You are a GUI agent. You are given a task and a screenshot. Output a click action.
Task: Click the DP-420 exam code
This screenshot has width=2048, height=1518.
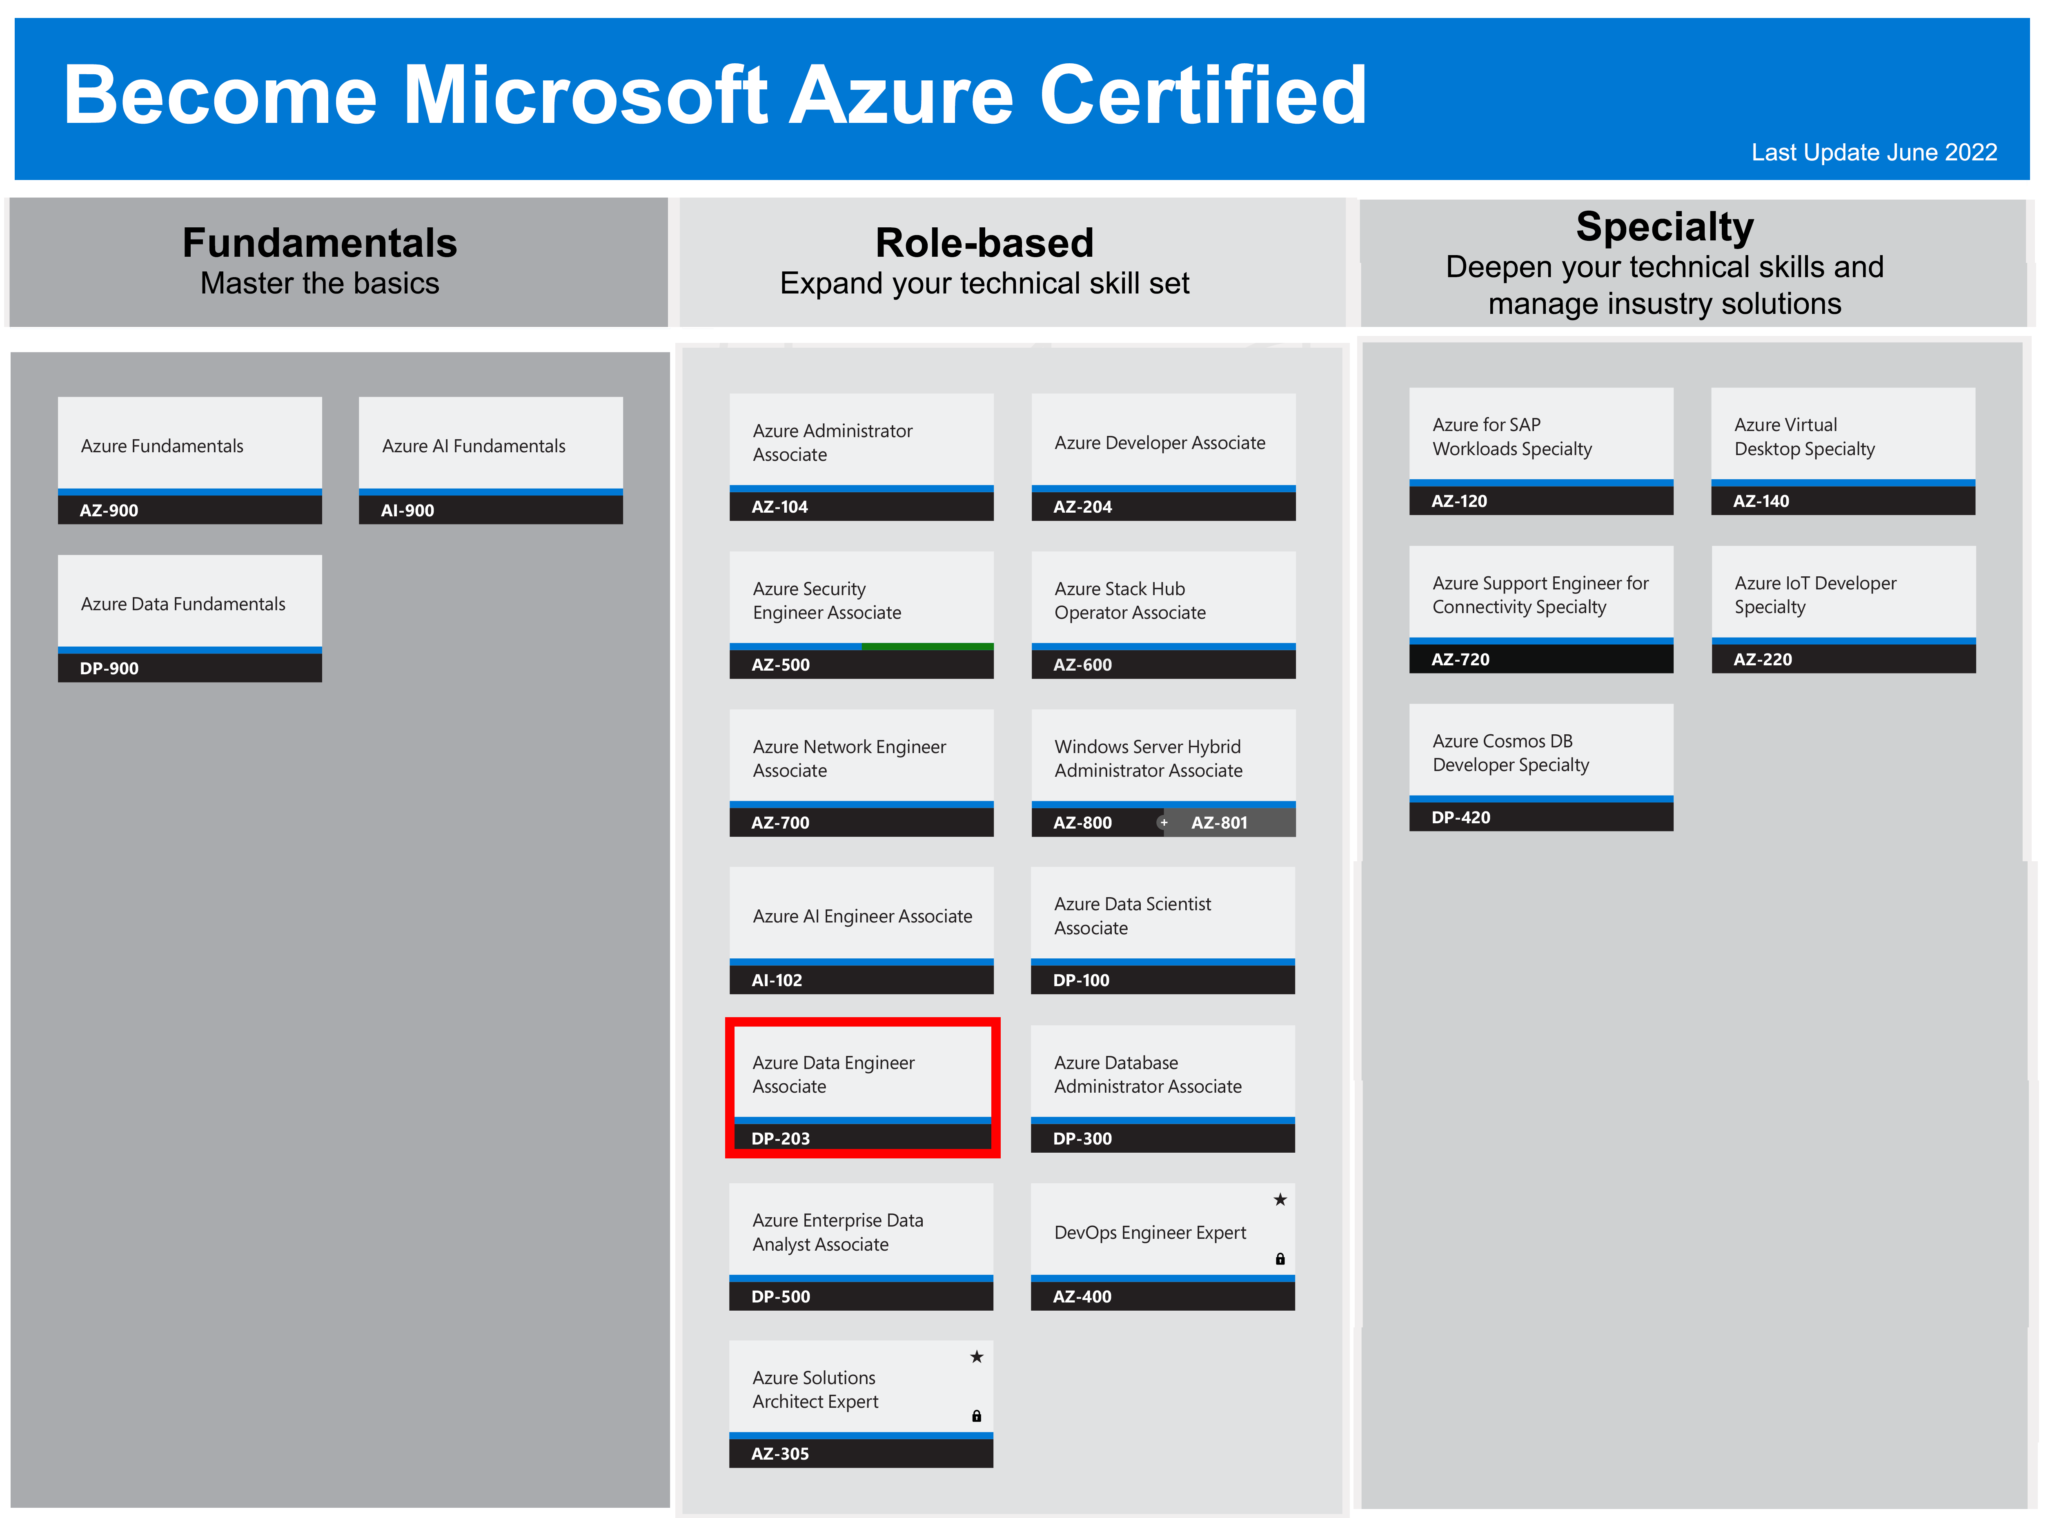(x=1460, y=817)
